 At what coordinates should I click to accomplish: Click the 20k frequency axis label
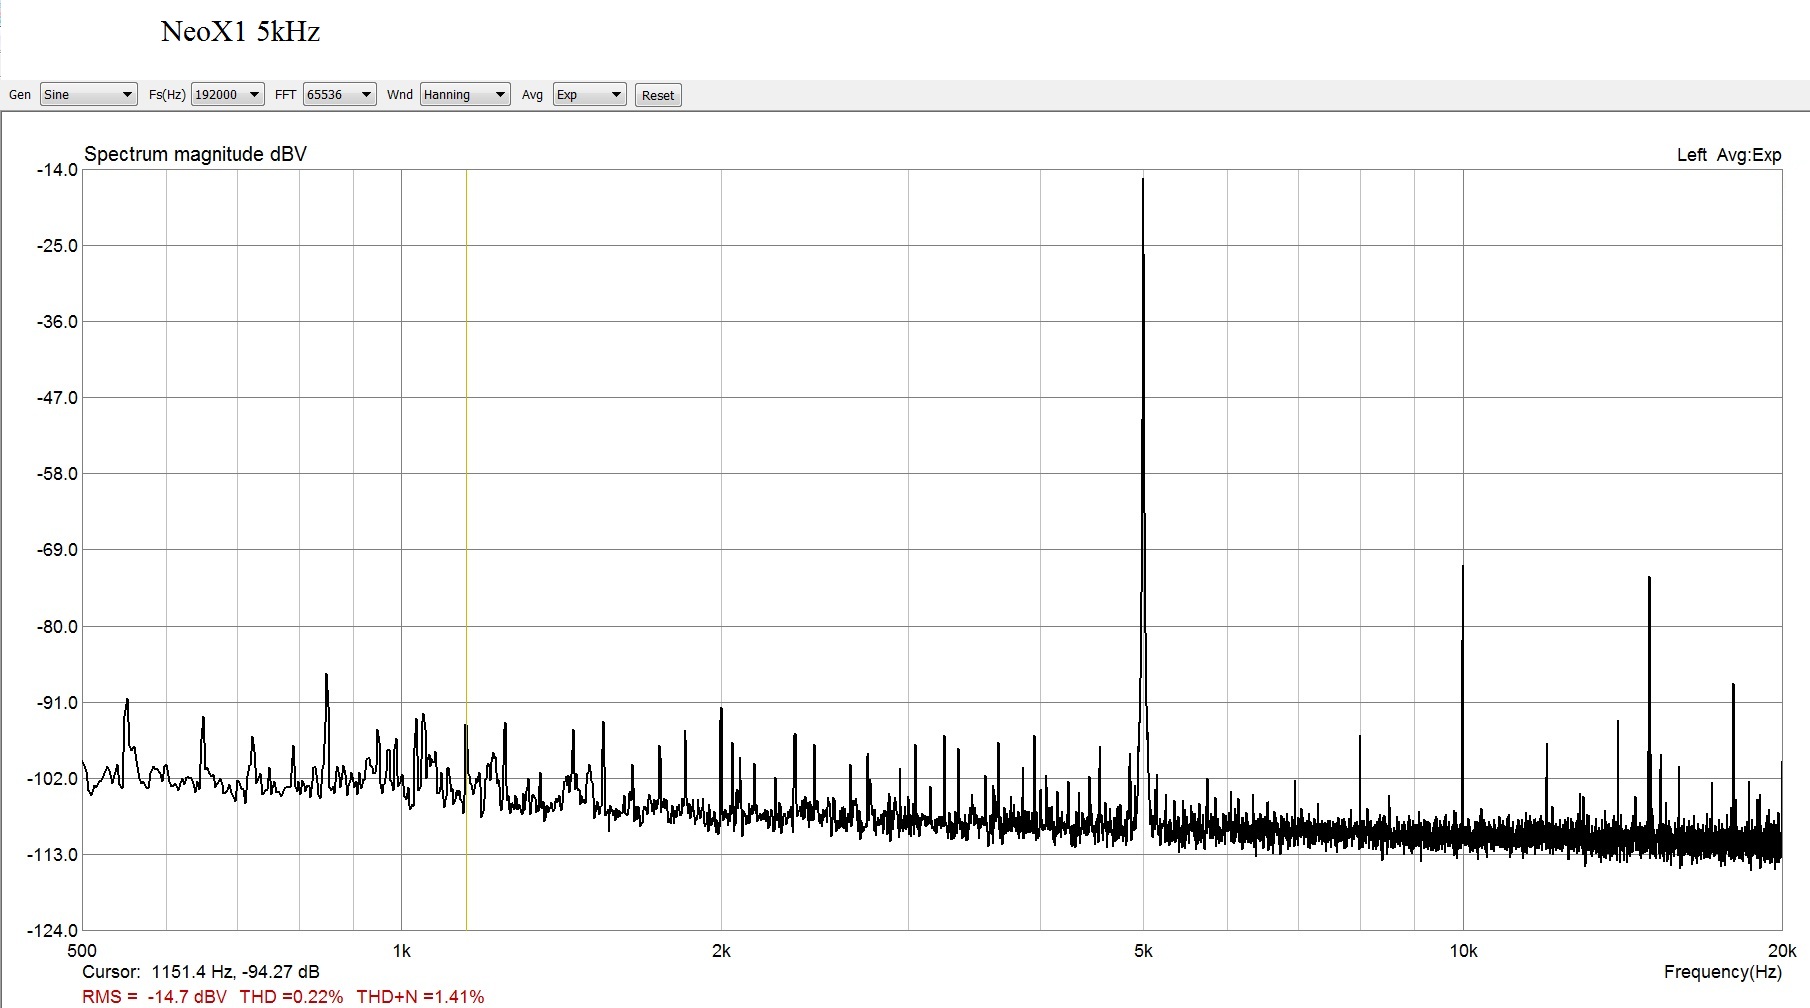1782,951
